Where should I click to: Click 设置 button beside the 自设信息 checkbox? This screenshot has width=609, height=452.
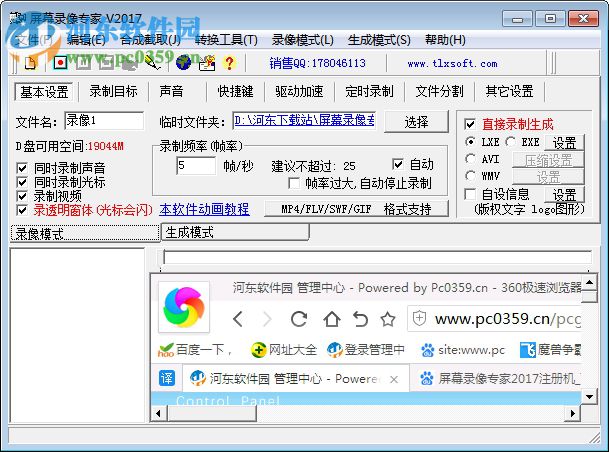[564, 195]
